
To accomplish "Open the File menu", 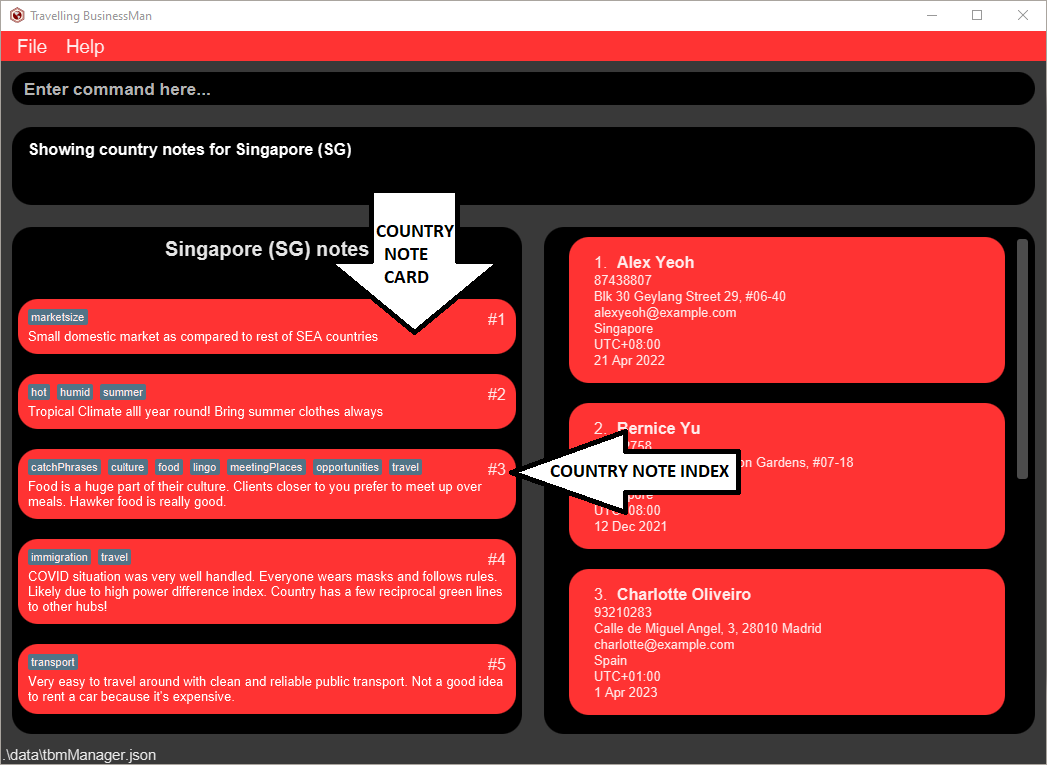I will (31, 46).
